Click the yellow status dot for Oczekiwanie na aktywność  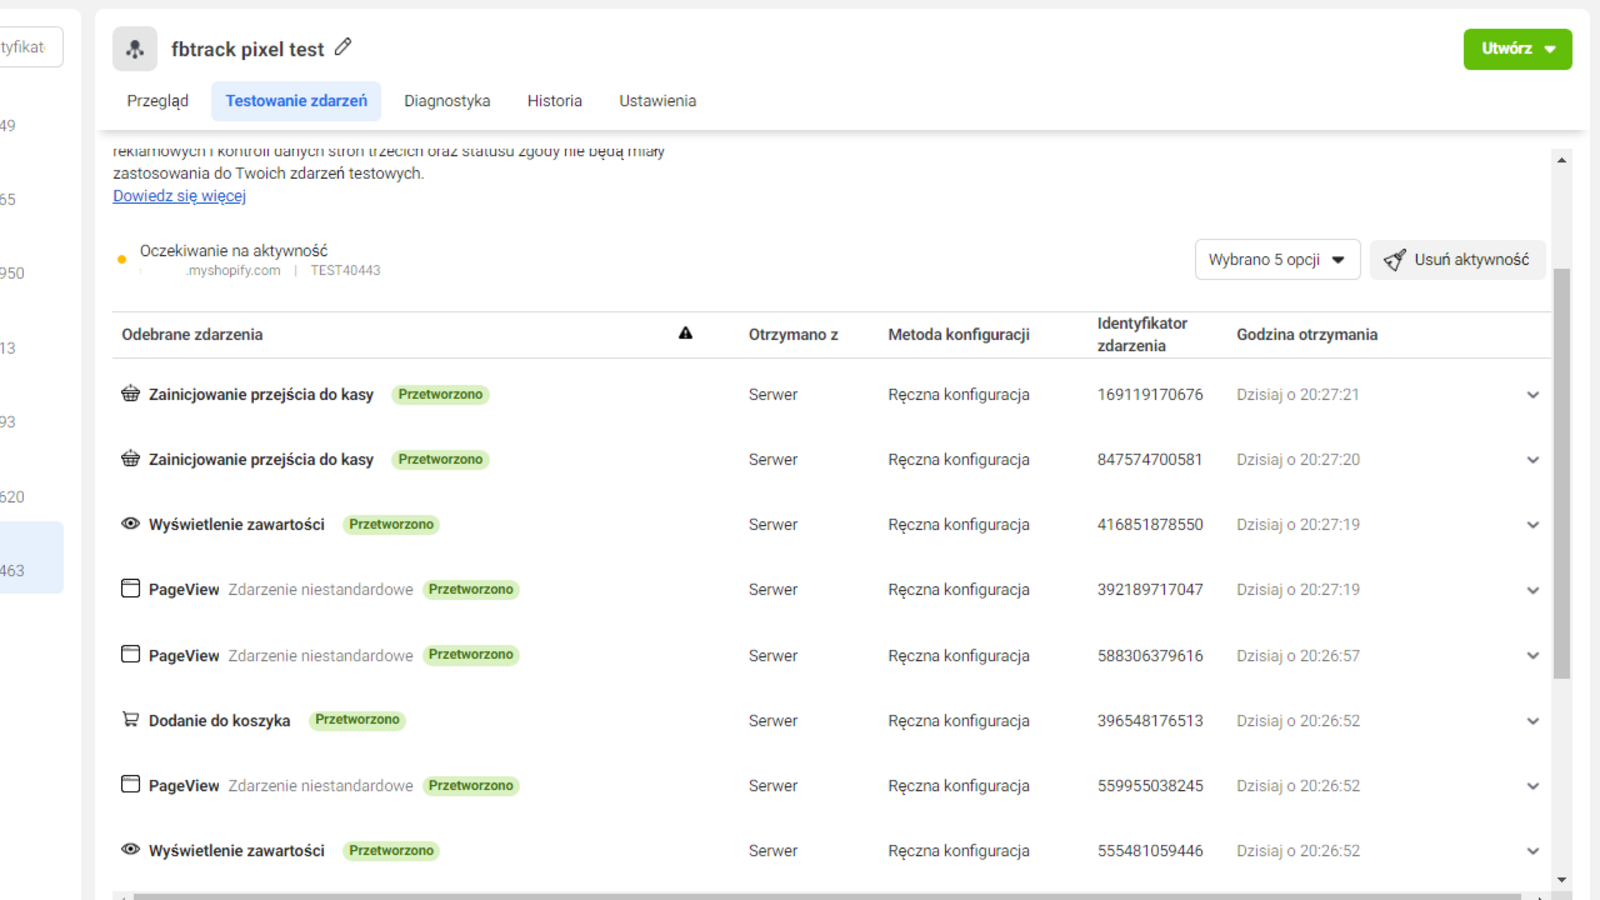click(122, 260)
